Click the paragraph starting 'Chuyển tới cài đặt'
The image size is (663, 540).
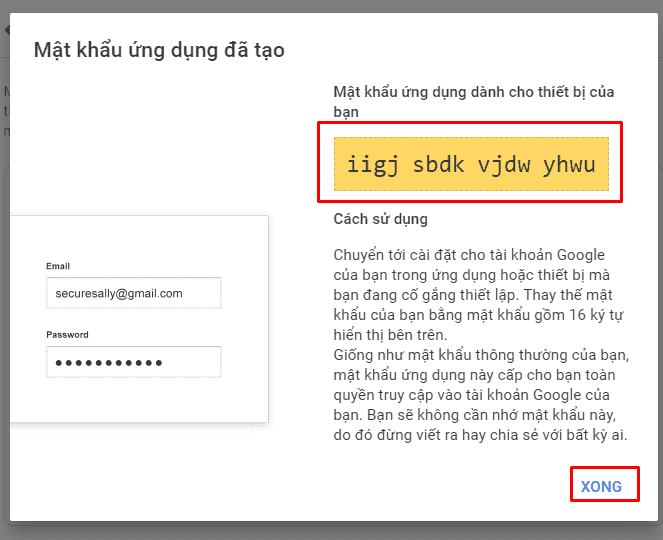[479, 295]
